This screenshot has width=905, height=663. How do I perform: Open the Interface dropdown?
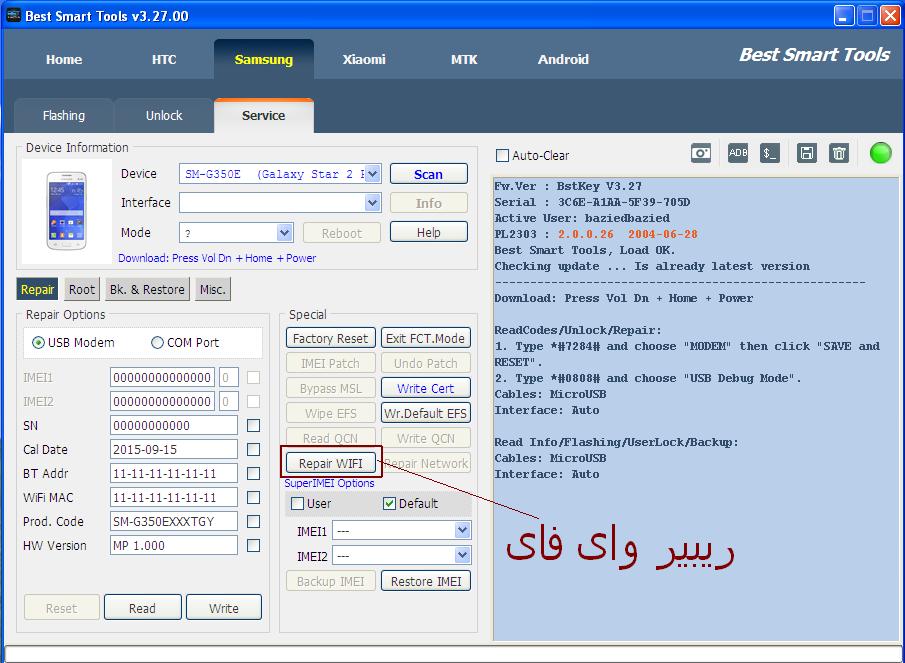(373, 203)
